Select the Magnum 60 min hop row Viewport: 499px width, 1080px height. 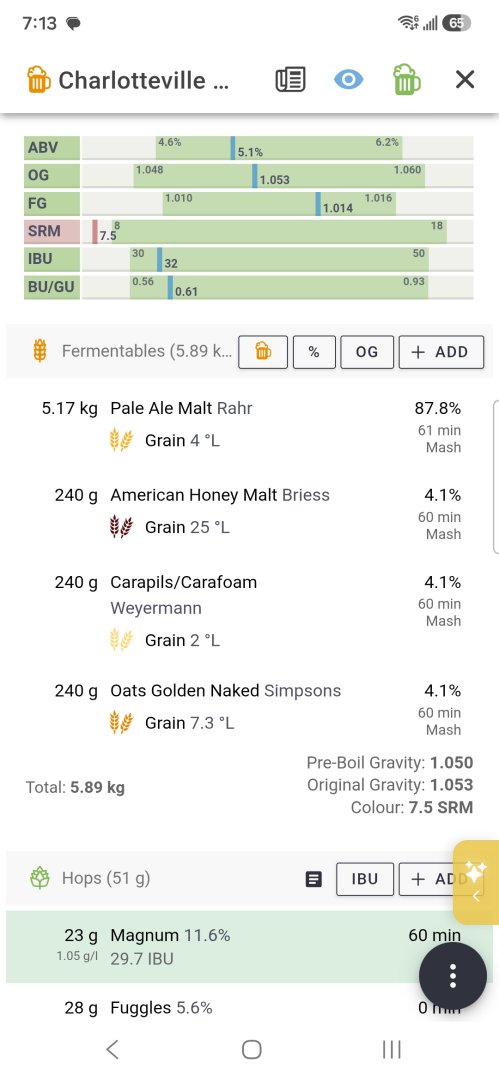(250, 946)
